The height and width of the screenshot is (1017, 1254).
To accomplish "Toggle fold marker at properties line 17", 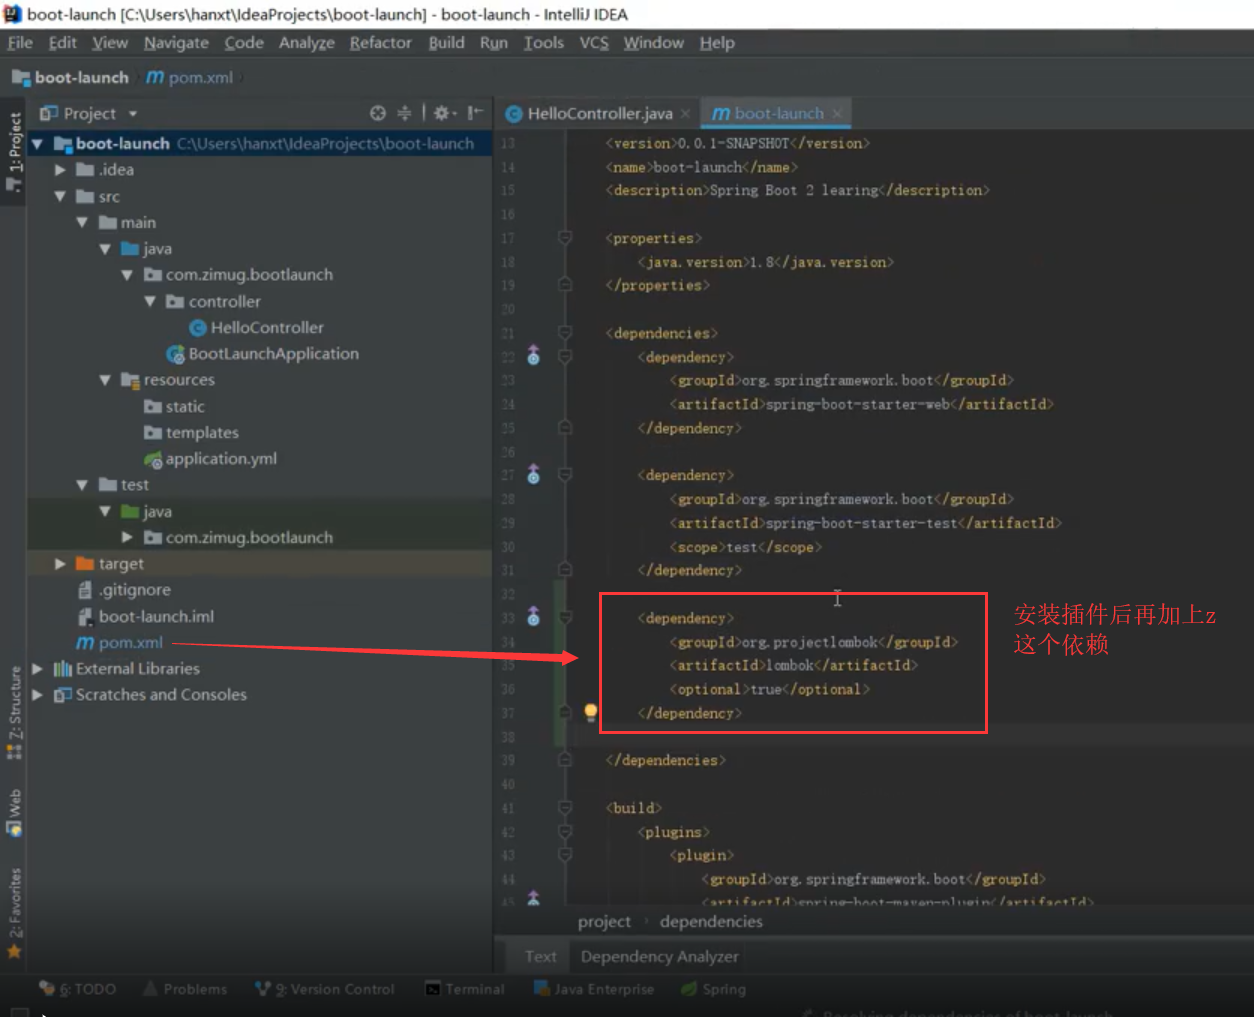I will (x=565, y=238).
